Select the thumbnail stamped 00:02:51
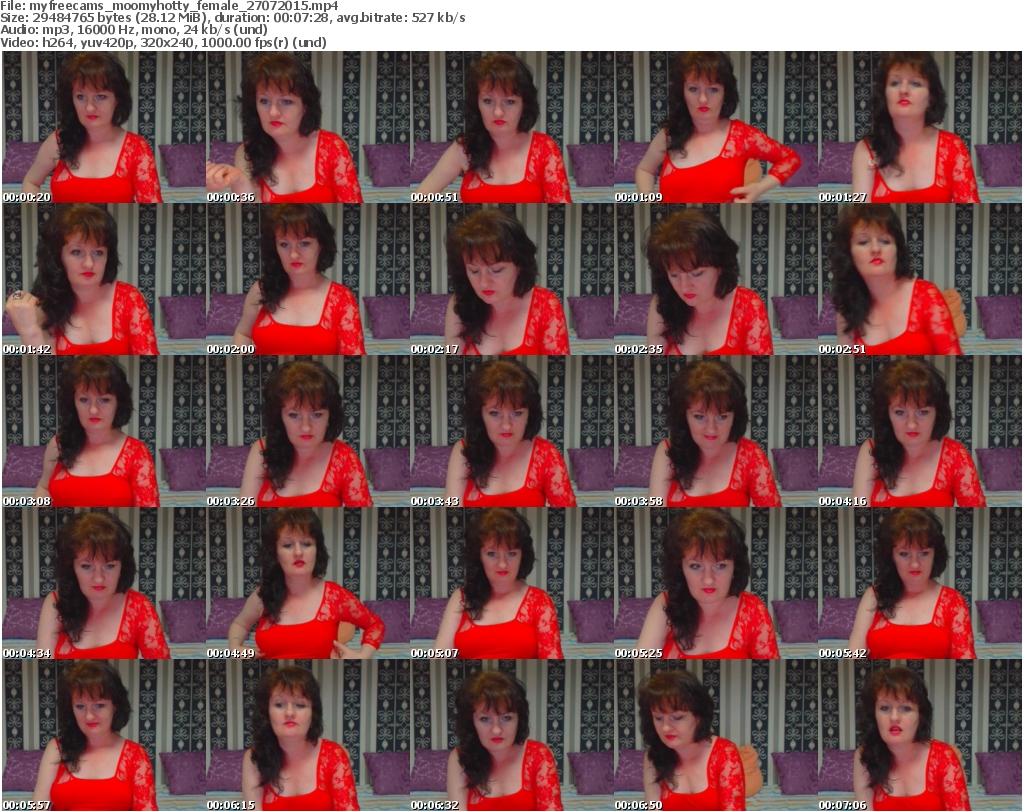Viewport: 1024px width, 811px height. pyautogui.click(x=920, y=279)
